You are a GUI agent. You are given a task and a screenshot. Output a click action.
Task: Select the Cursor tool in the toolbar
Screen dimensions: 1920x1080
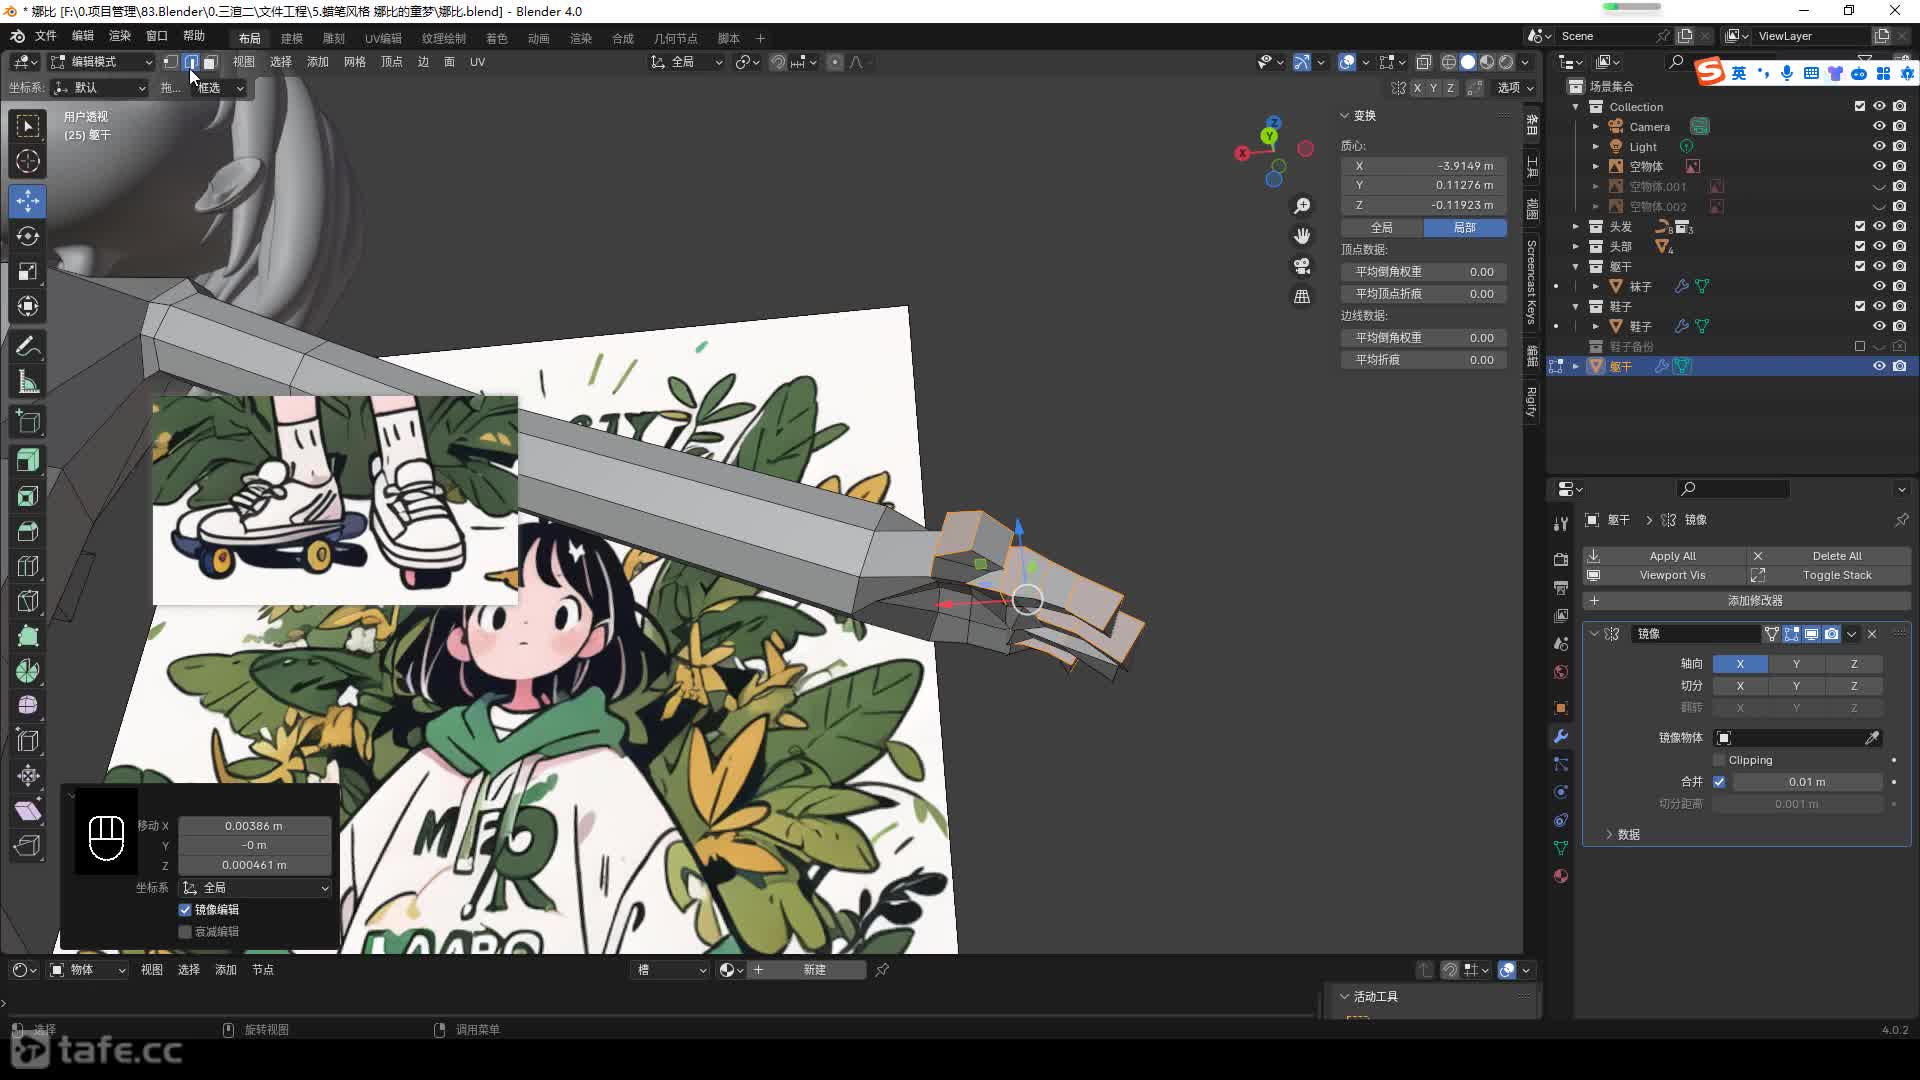(x=28, y=161)
